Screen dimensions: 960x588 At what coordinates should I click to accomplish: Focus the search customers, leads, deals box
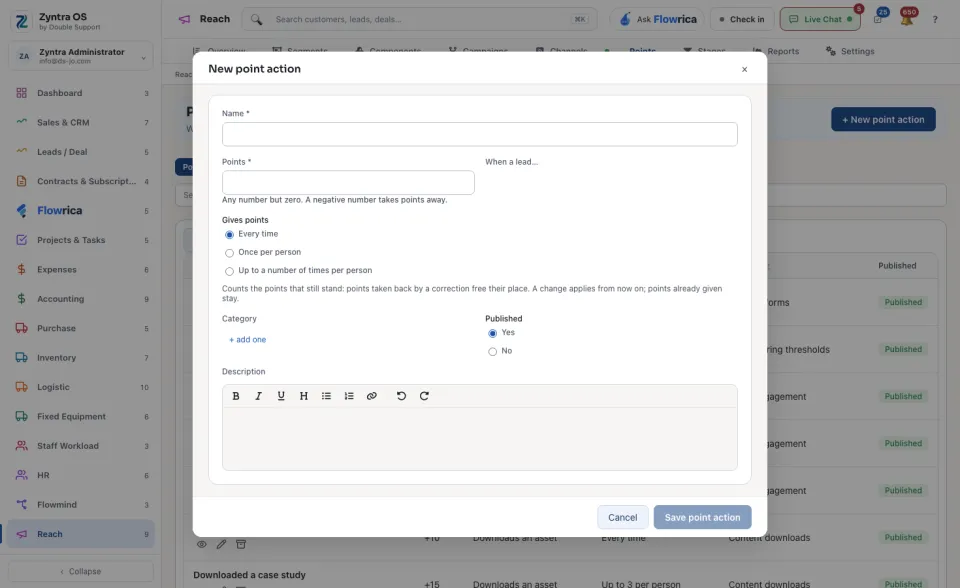coord(420,20)
